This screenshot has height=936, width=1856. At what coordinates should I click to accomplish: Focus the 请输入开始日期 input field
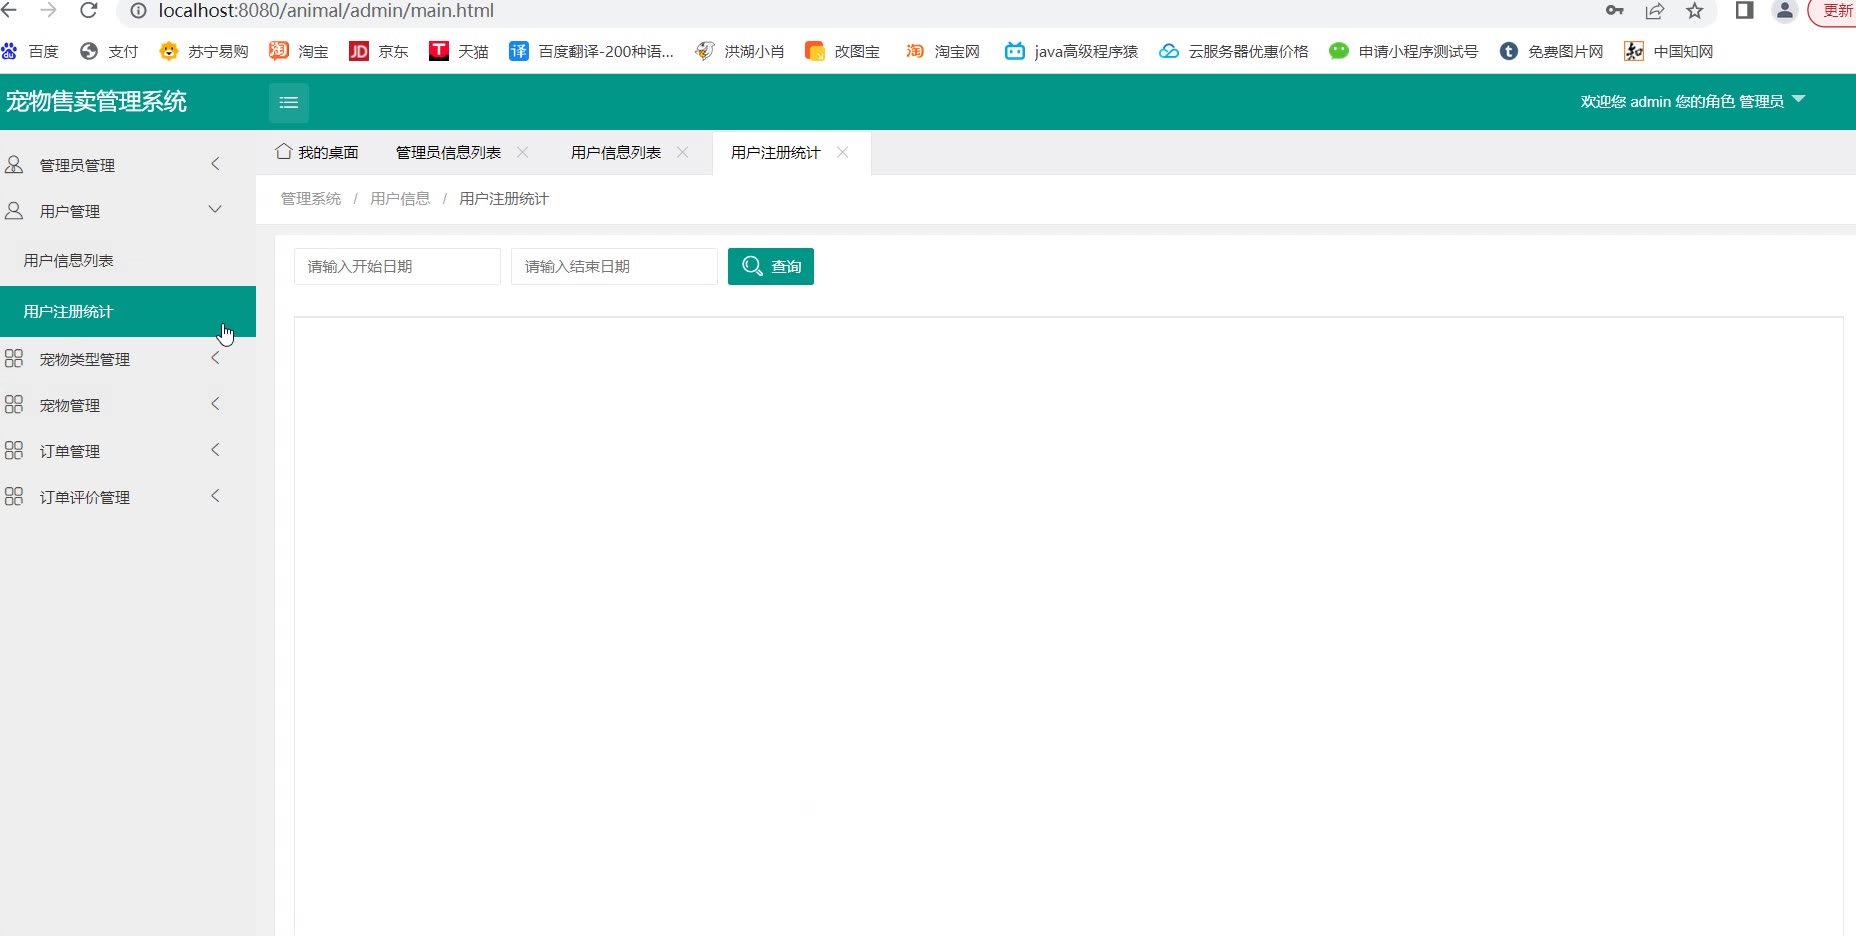coord(397,266)
